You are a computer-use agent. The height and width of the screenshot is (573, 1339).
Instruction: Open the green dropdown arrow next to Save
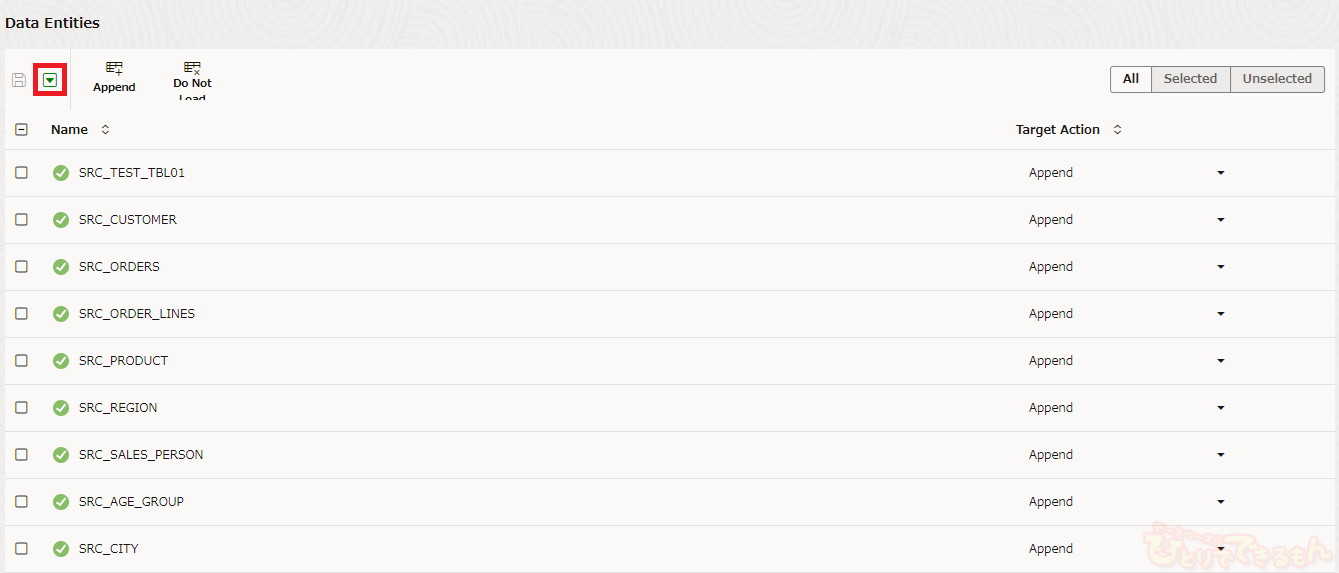(x=50, y=80)
